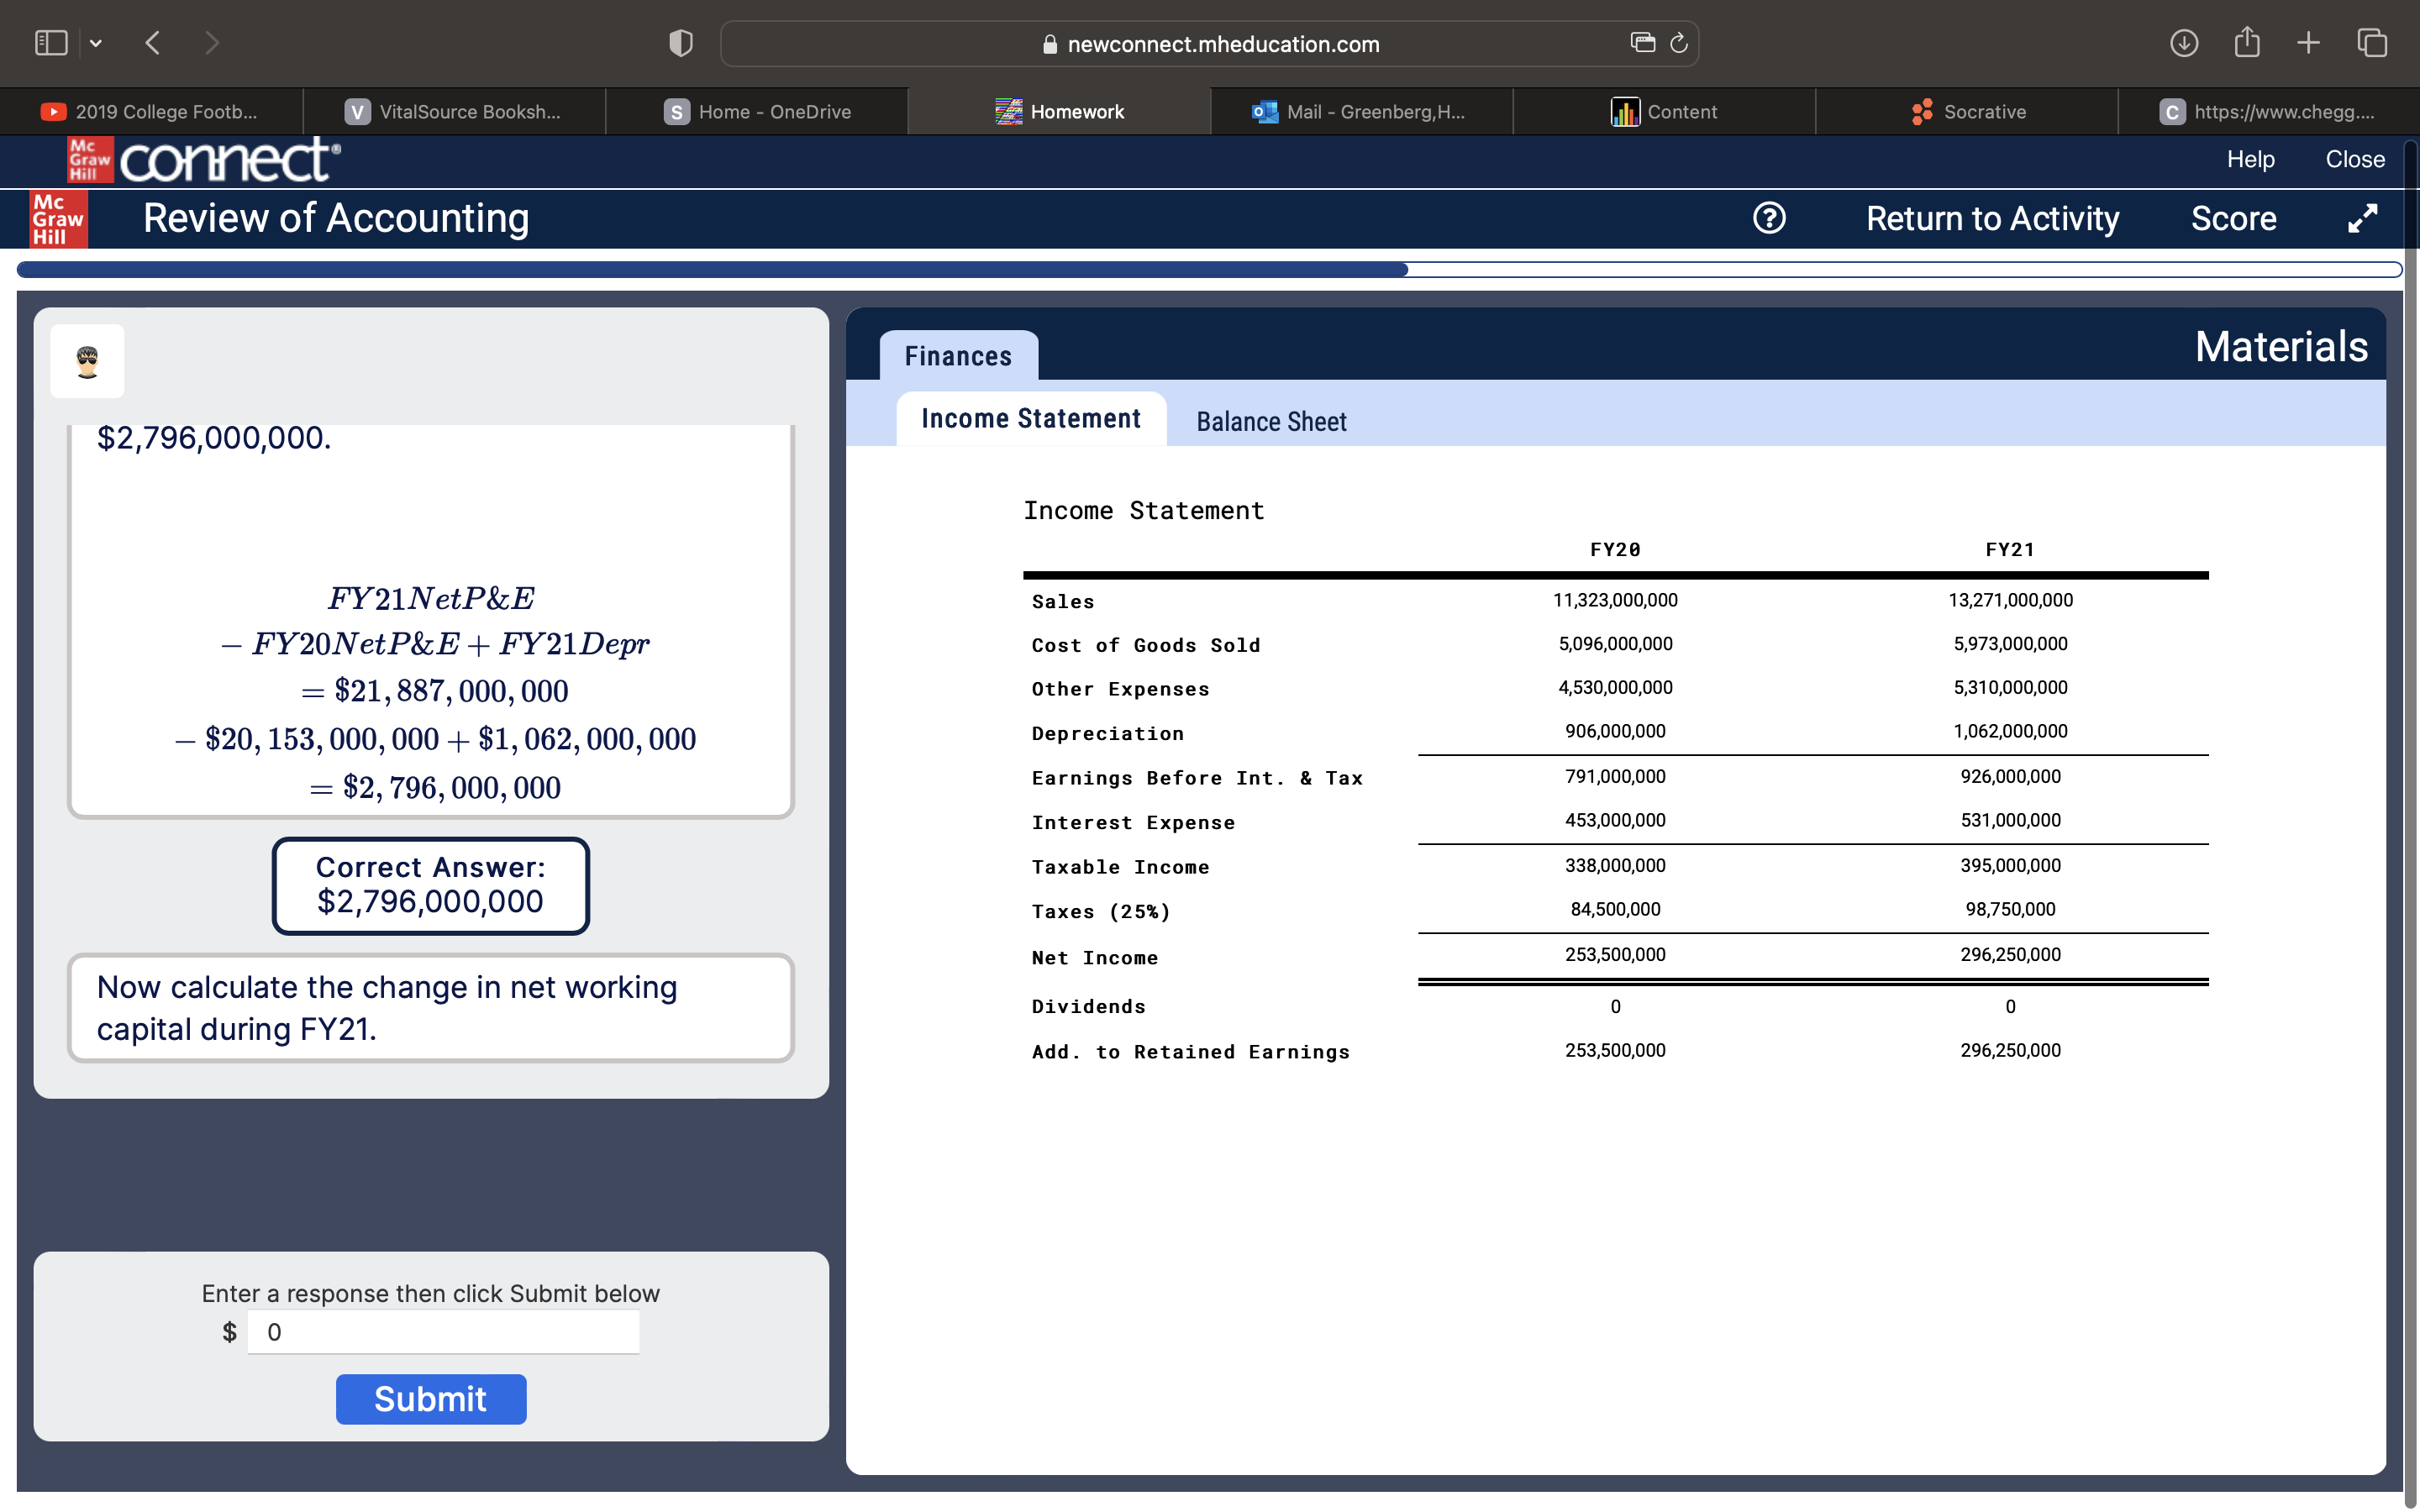Reload the page with the refresh icon
This screenshot has height=1512, width=2420.
click(x=1677, y=43)
